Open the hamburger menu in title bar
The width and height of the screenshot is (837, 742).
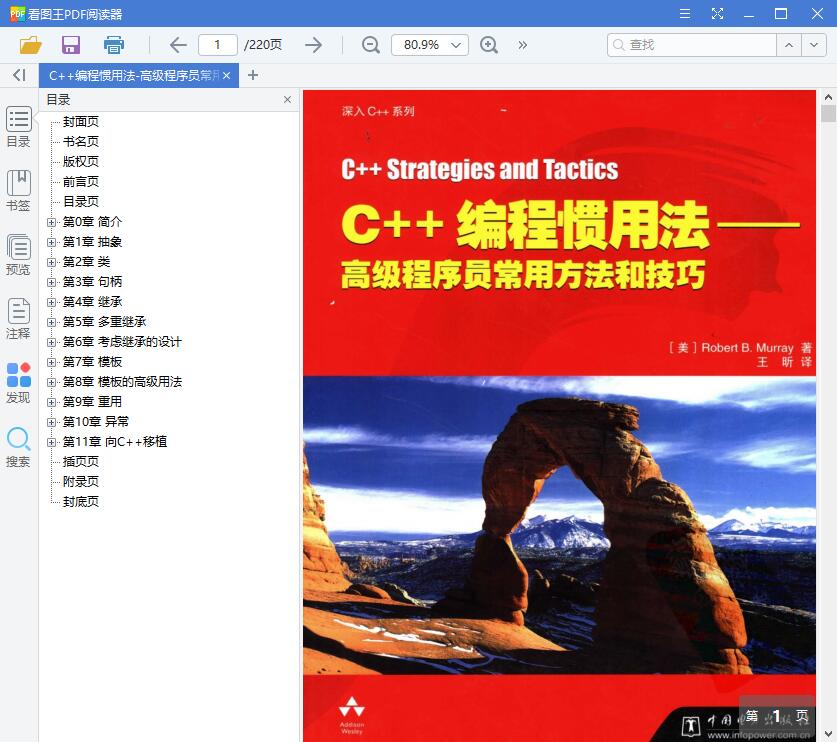click(685, 14)
